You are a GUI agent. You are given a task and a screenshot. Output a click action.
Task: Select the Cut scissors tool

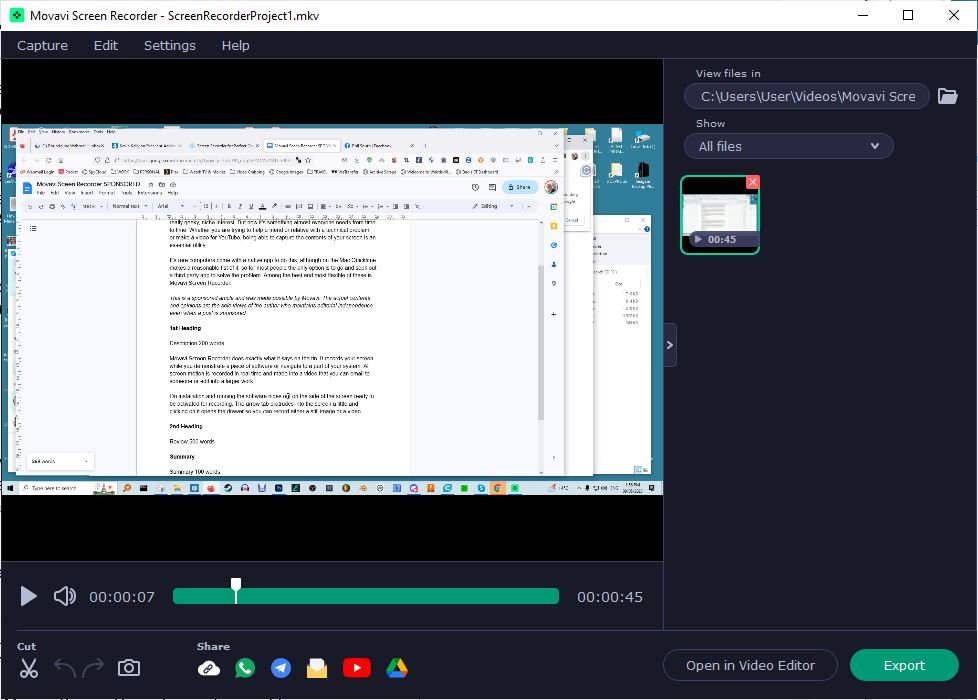[28, 667]
